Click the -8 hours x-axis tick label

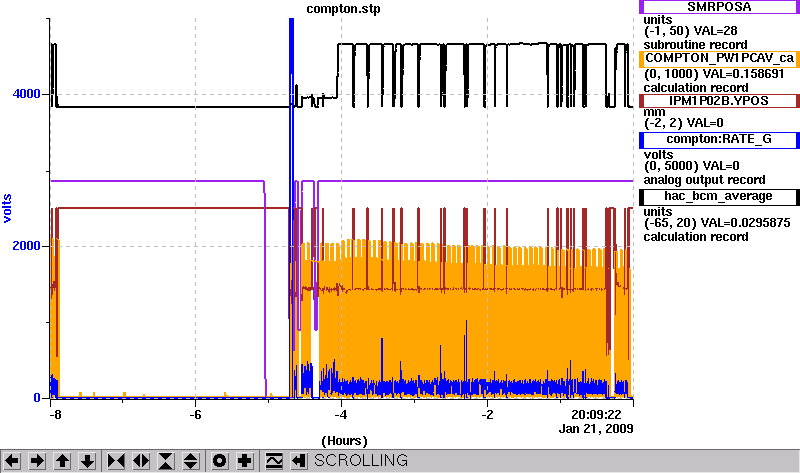pos(55,414)
